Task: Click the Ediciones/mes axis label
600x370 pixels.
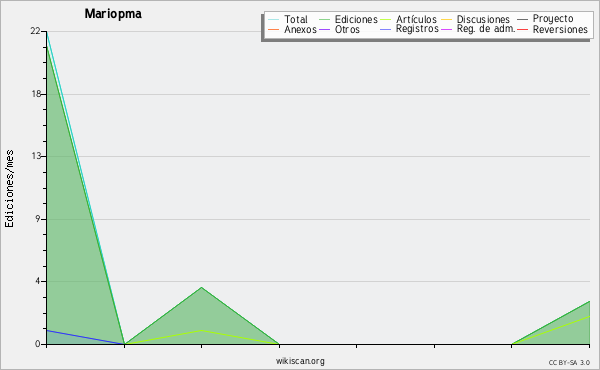Action: 9,189
